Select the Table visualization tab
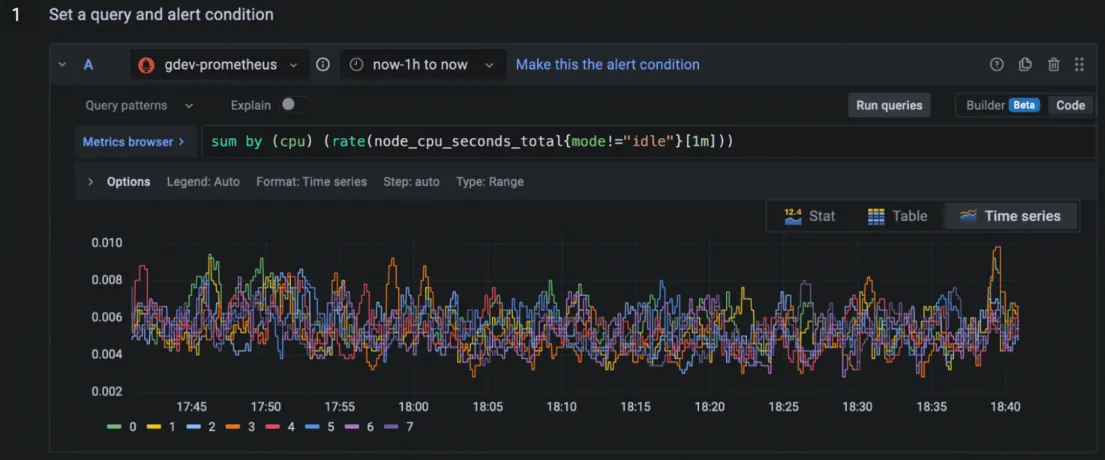 pos(897,216)
